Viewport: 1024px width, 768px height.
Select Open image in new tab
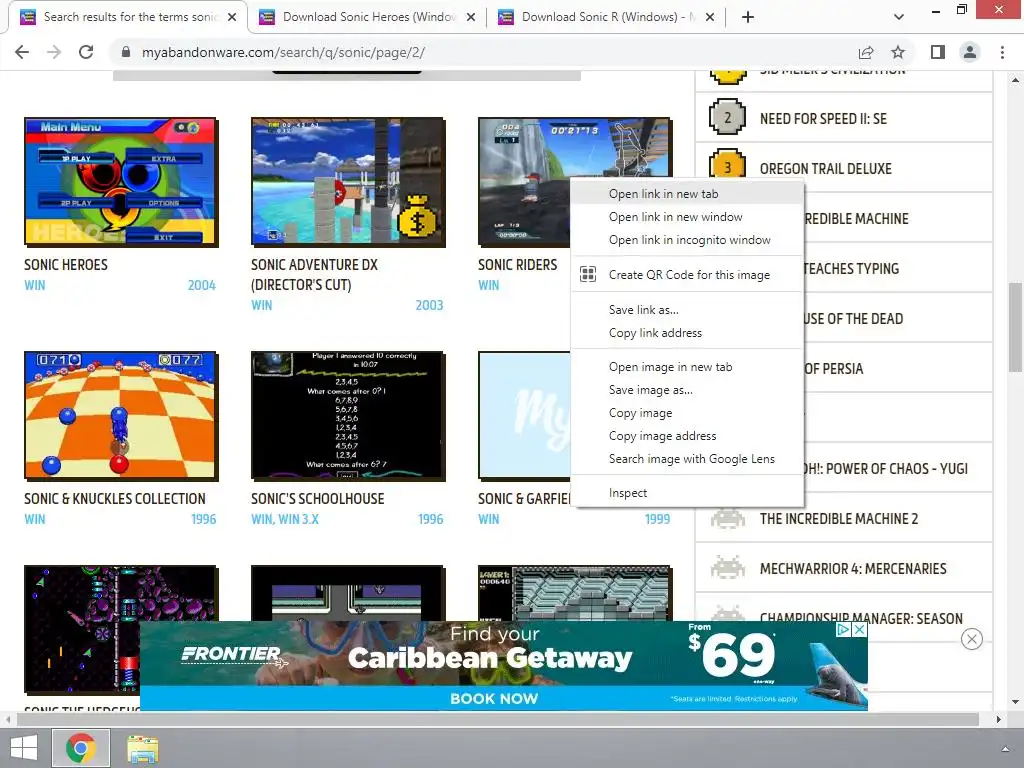(x=687, y=367)
